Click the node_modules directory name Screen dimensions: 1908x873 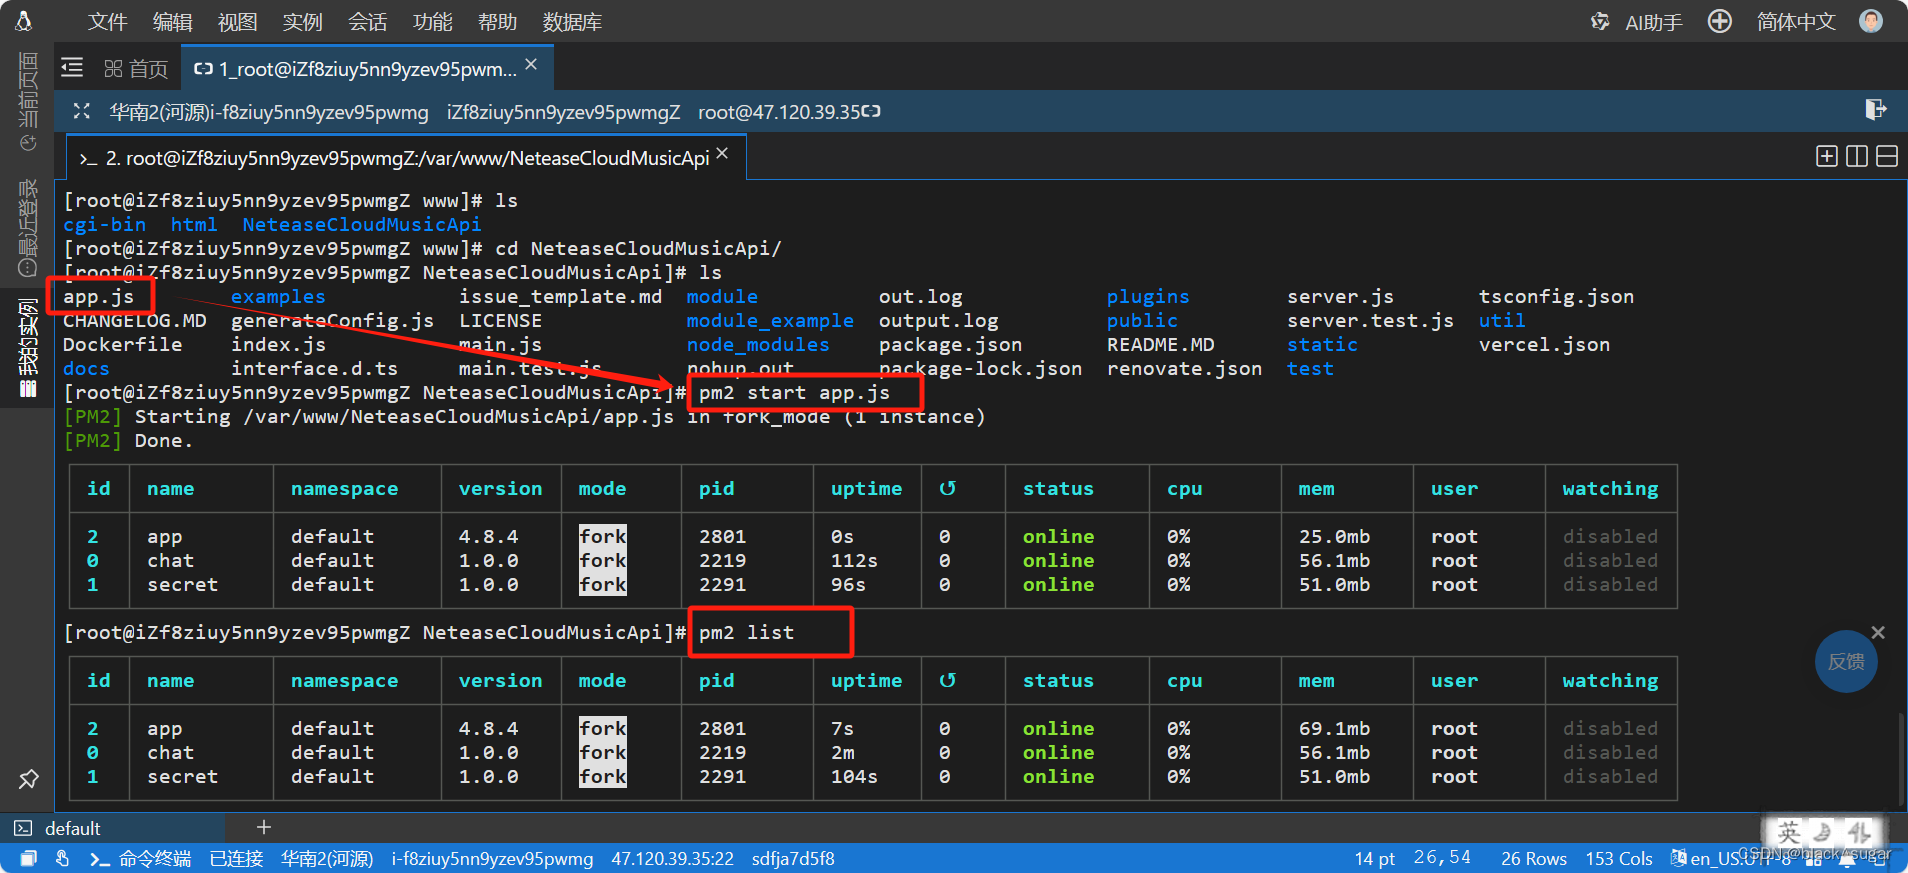point(758,345)
